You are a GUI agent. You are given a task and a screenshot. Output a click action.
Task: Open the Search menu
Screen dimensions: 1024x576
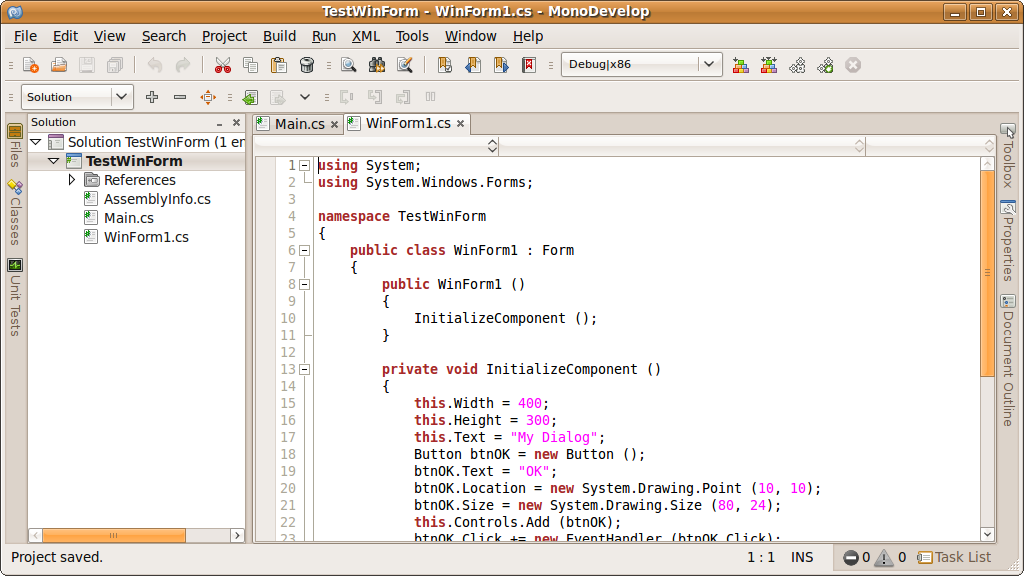[164, 36]
